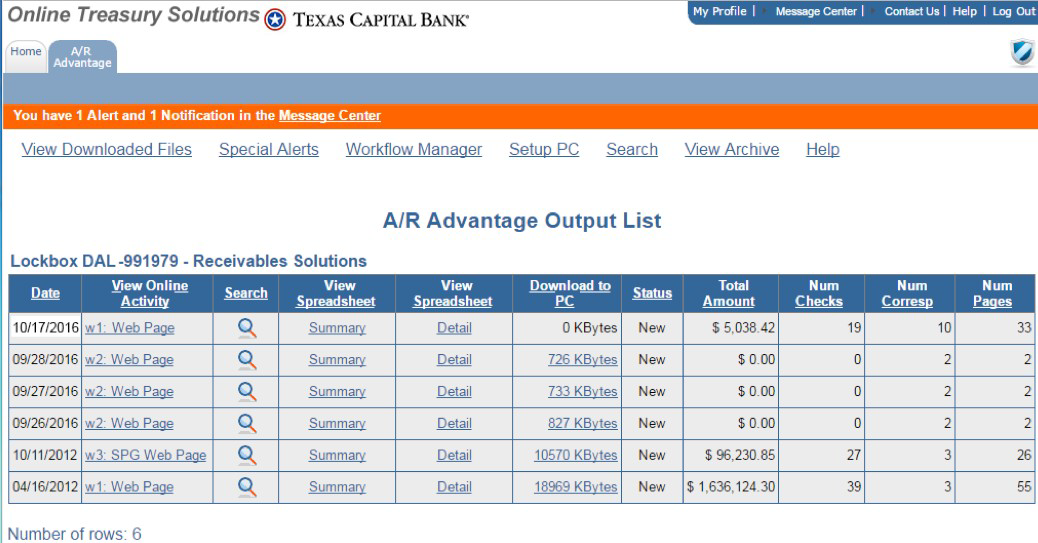Click the $ 96,230.85 total amount
The width and height of the screenshot is (1038, 543).
(x=740, y=455)
